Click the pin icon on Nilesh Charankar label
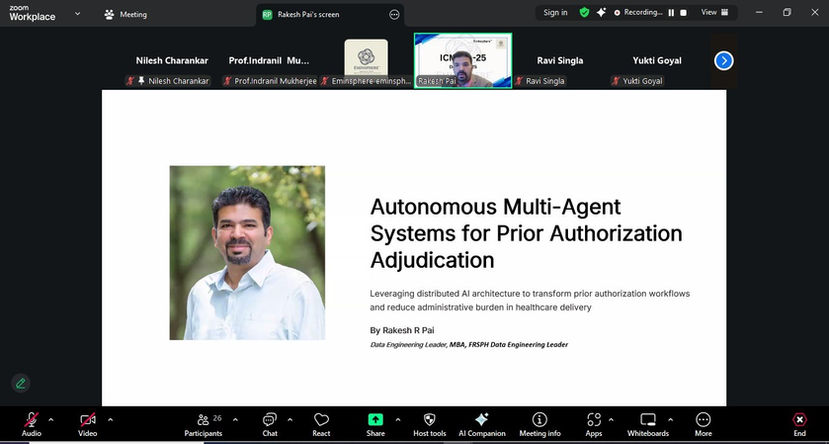Image resolution: width=829 pixels, height=444 pixels. (142, 81)
